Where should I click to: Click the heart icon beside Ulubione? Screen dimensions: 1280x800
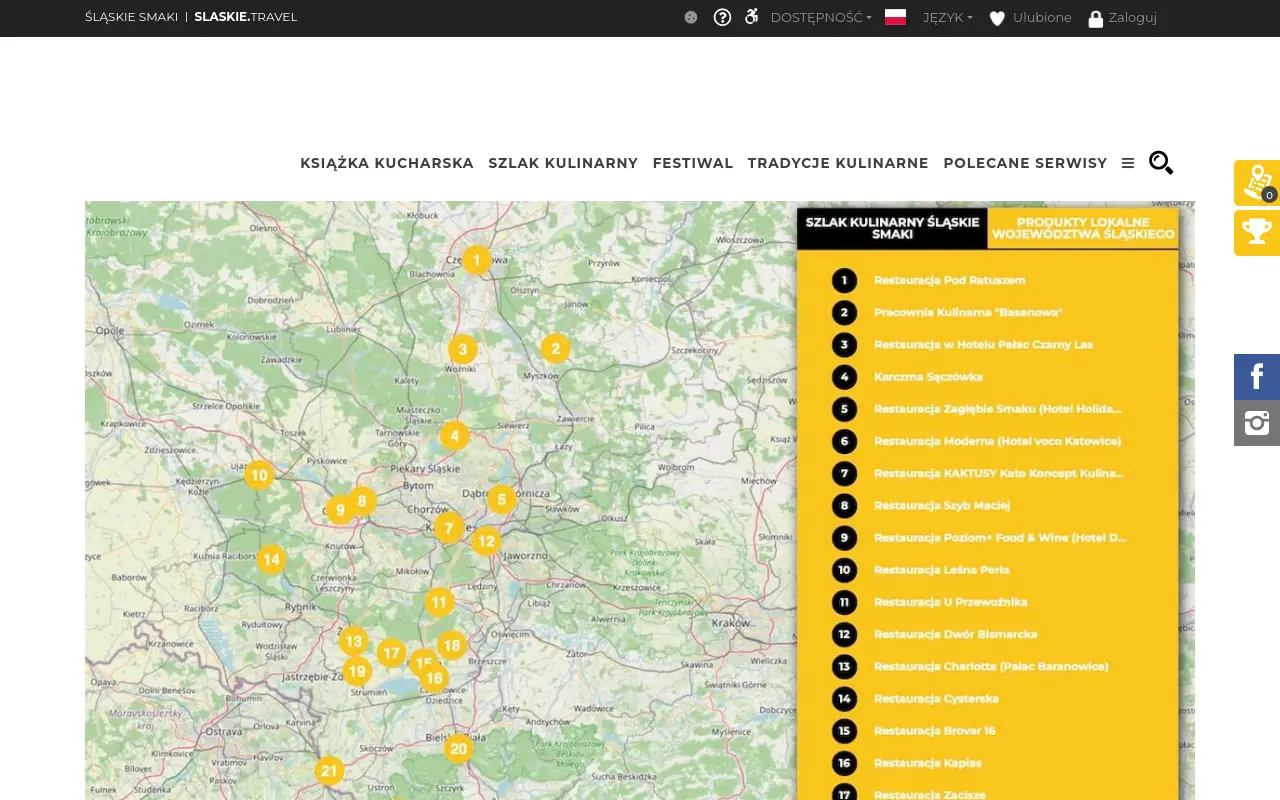click(997, 18)
